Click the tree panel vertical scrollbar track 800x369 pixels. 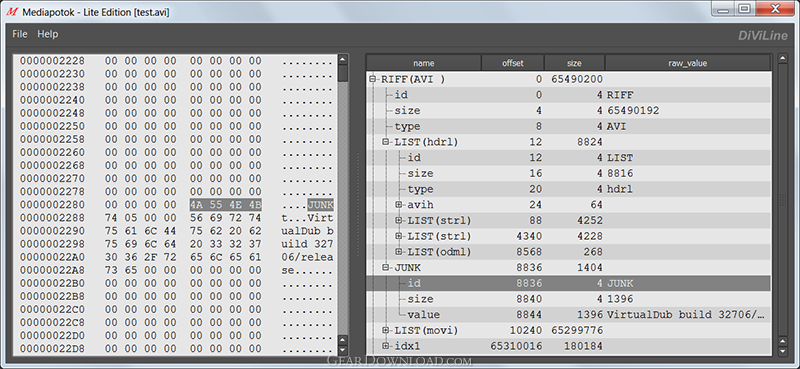[x=783, y=200]
